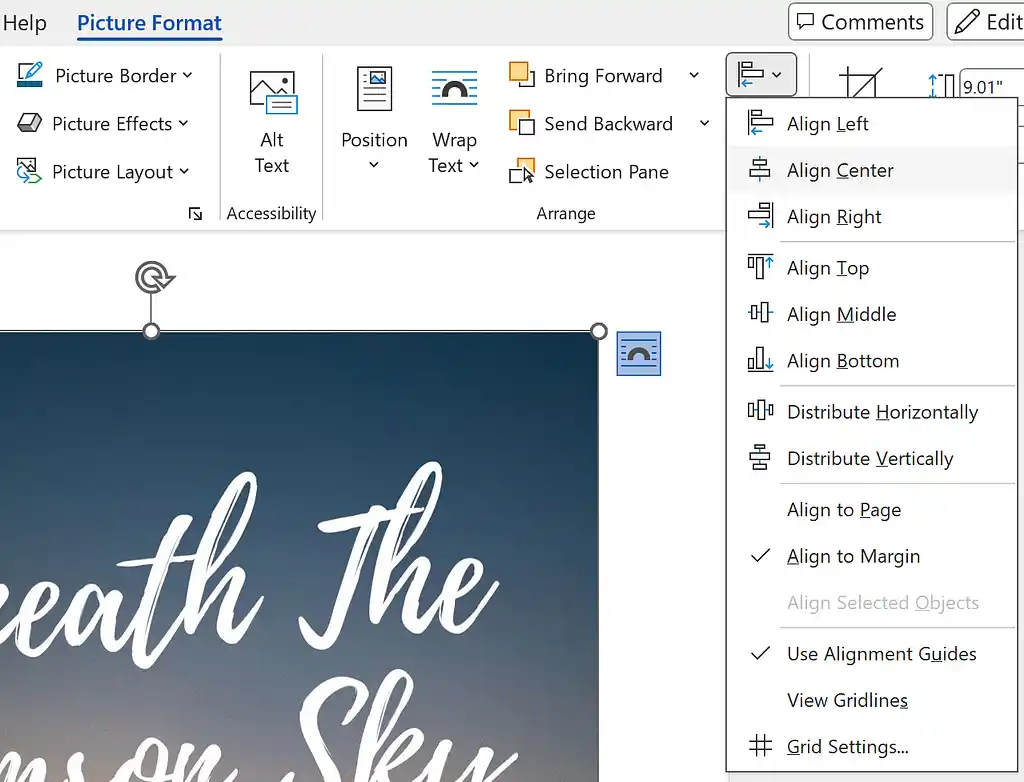The height and width of the screenshot is (782, 1024).
Task: Click the Align Right icon in menu
Action: point(761,216)
